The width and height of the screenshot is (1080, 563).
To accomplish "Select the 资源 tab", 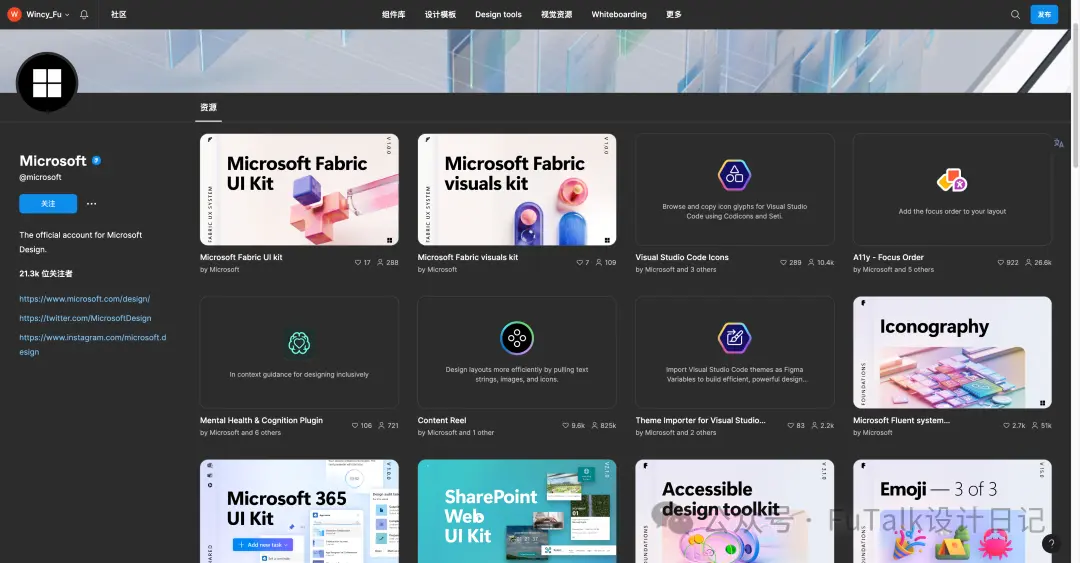I will [x=208, y=108].
